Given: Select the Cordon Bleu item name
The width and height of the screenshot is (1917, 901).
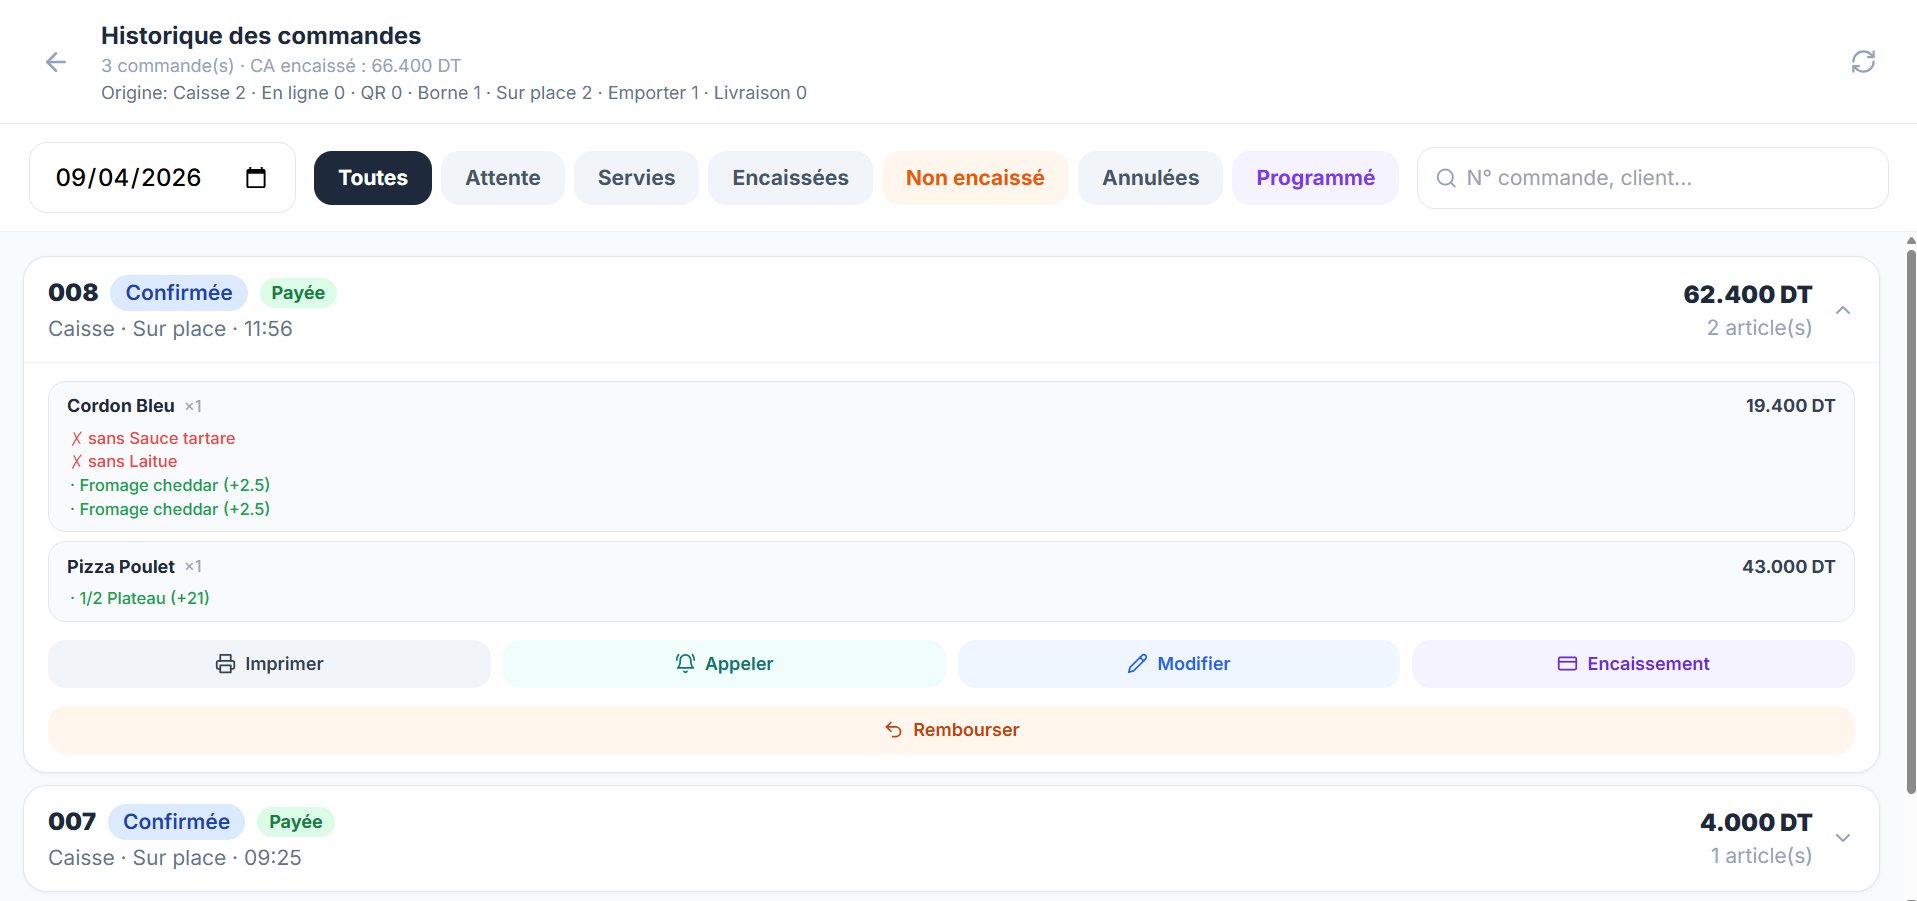Looking at the screenshot, I should (121, 406).
